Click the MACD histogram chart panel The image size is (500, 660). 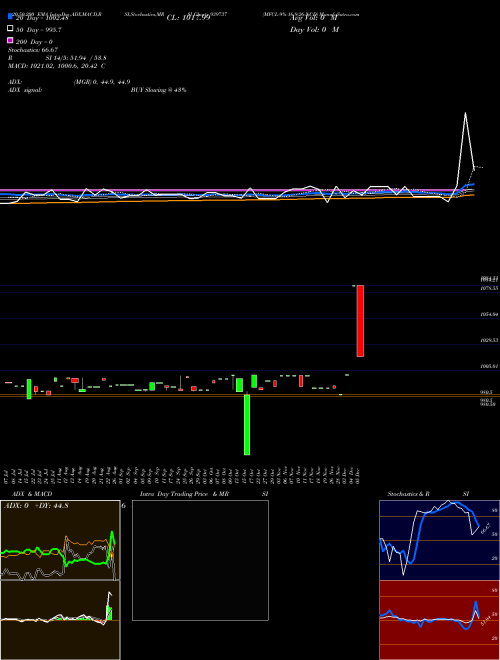tap(60, 620)
